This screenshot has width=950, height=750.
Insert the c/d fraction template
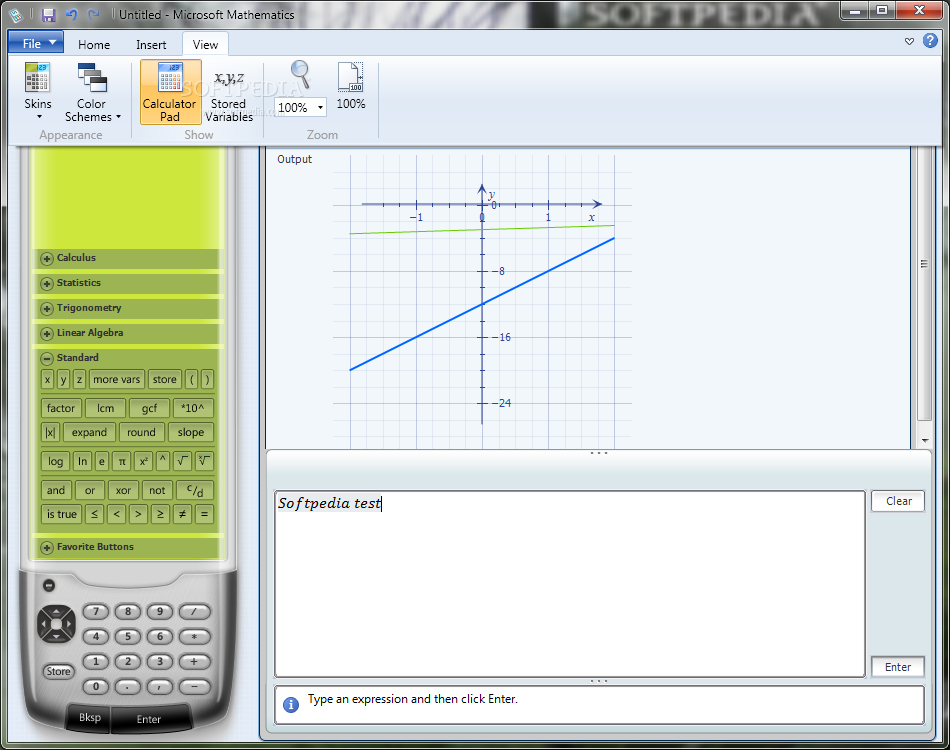coord(194,491)
